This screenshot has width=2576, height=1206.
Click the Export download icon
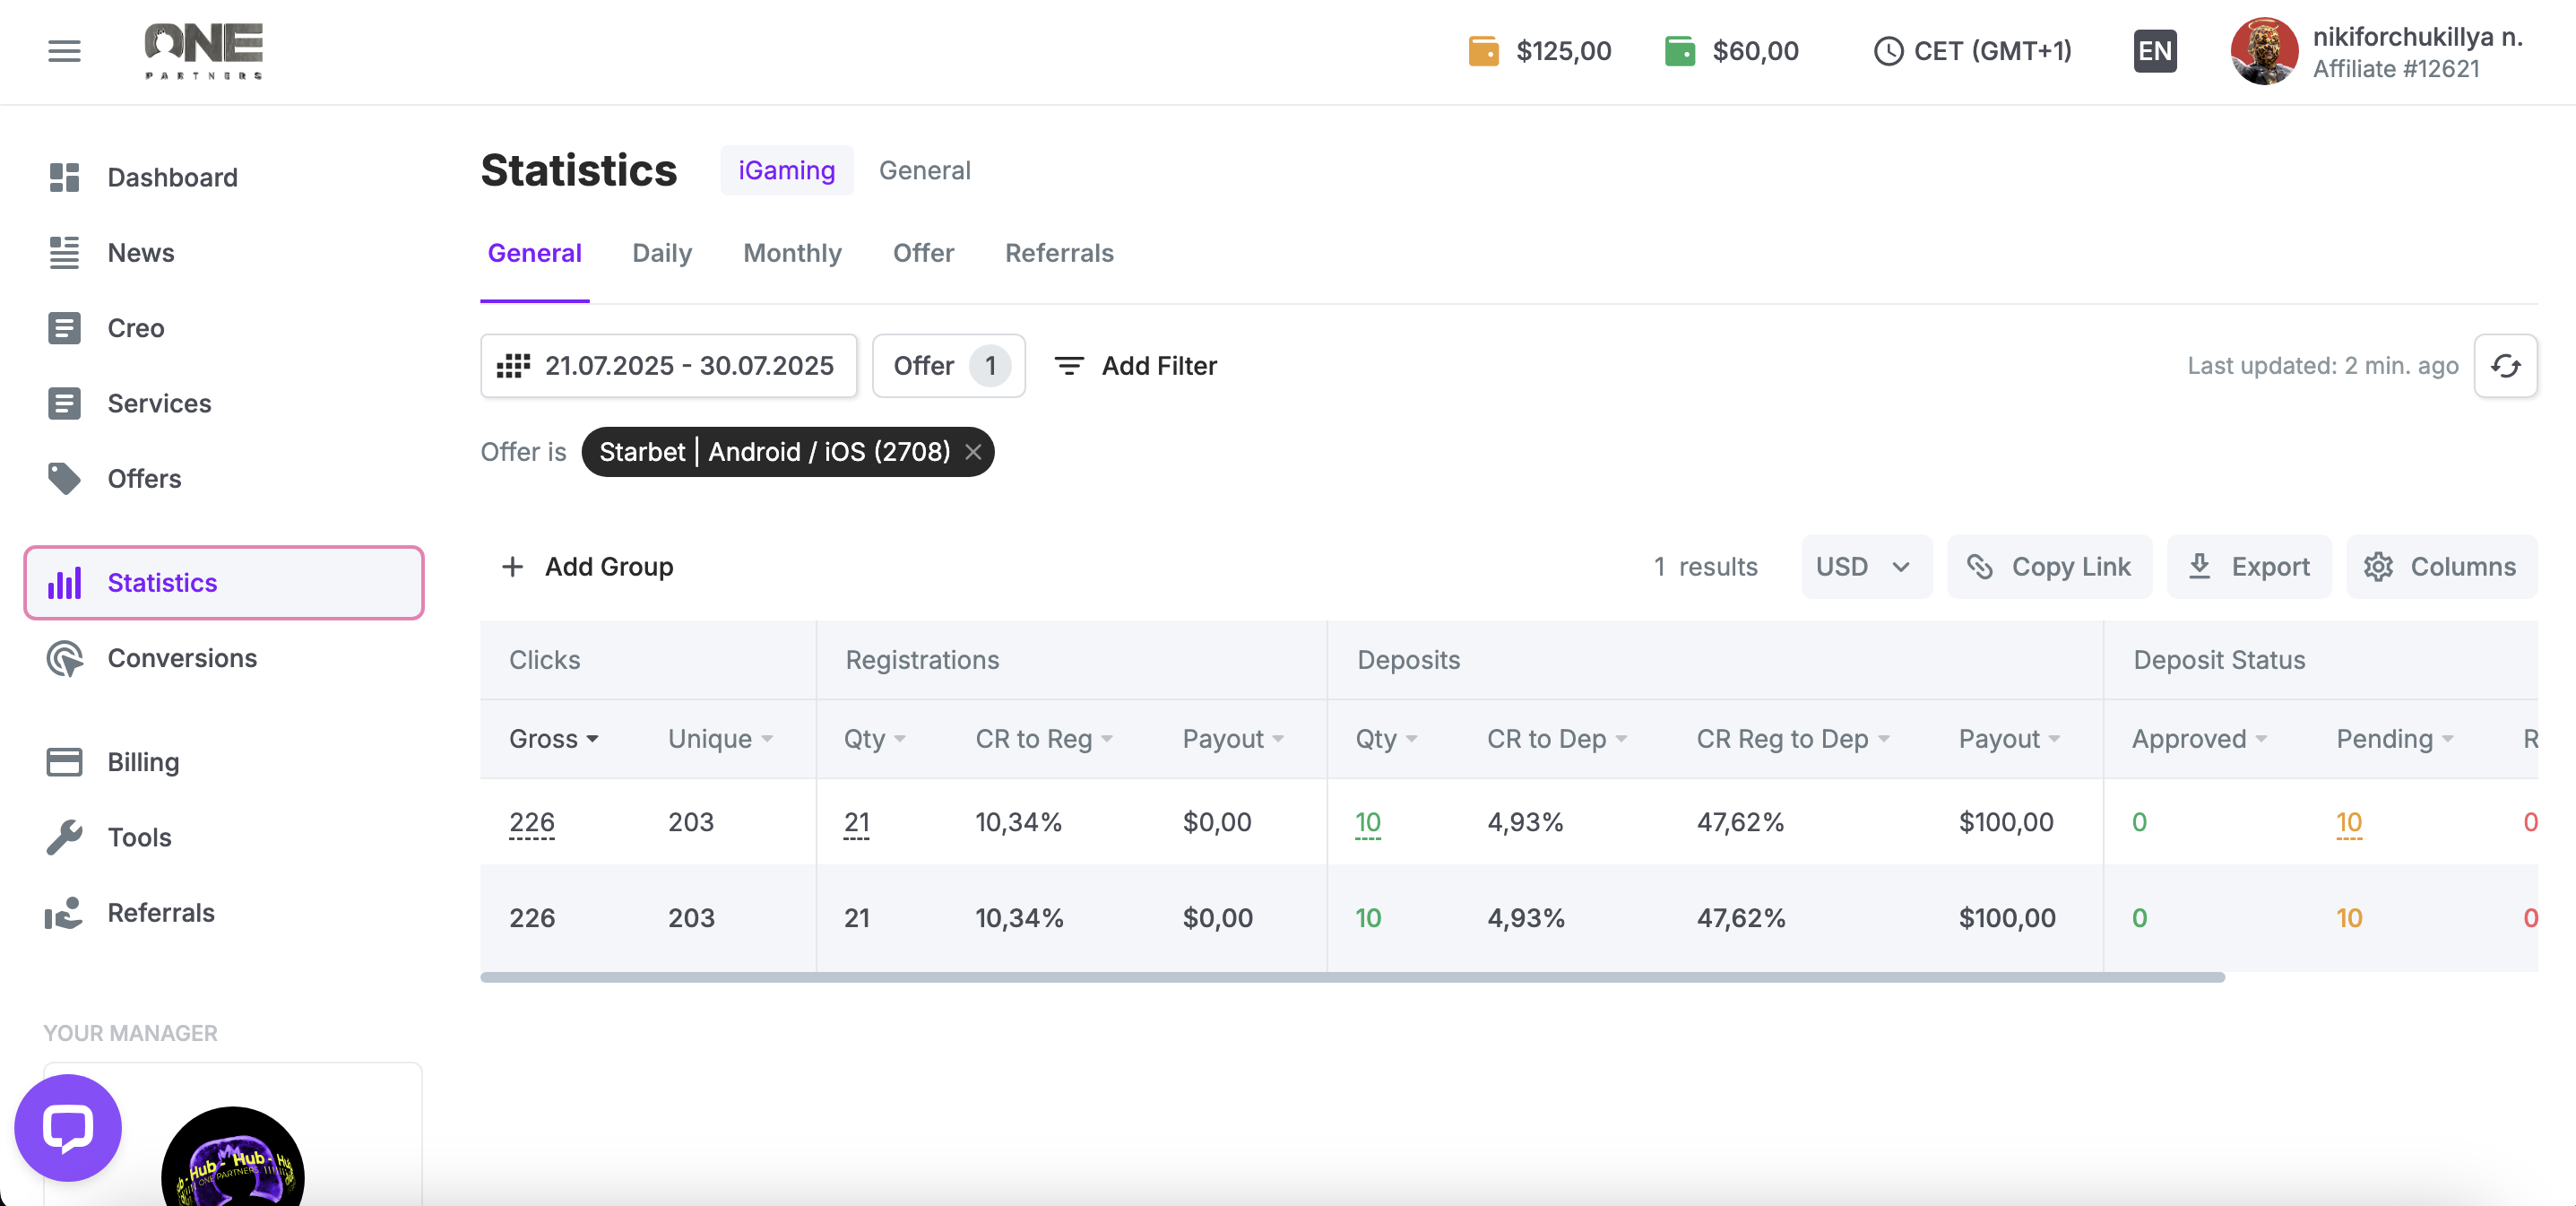coord(2199,567)
